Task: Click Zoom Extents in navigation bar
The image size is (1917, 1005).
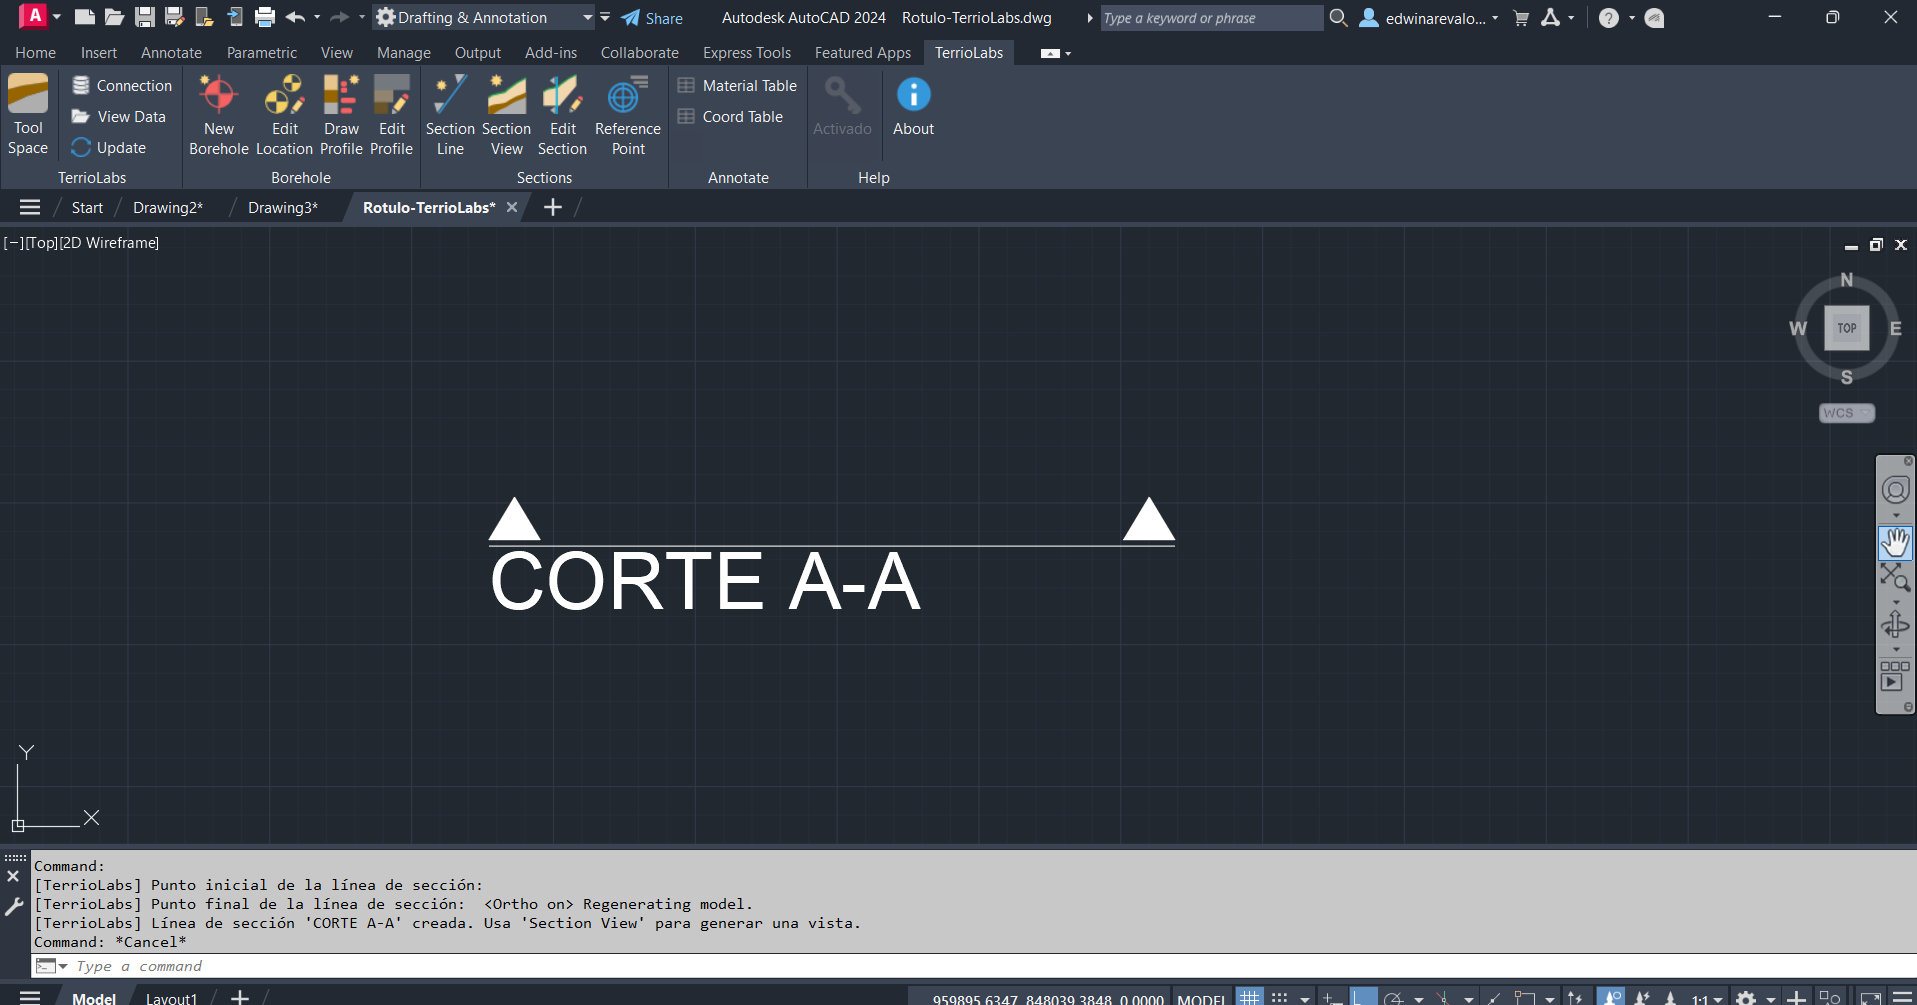Action: (x=1895, y=577)
